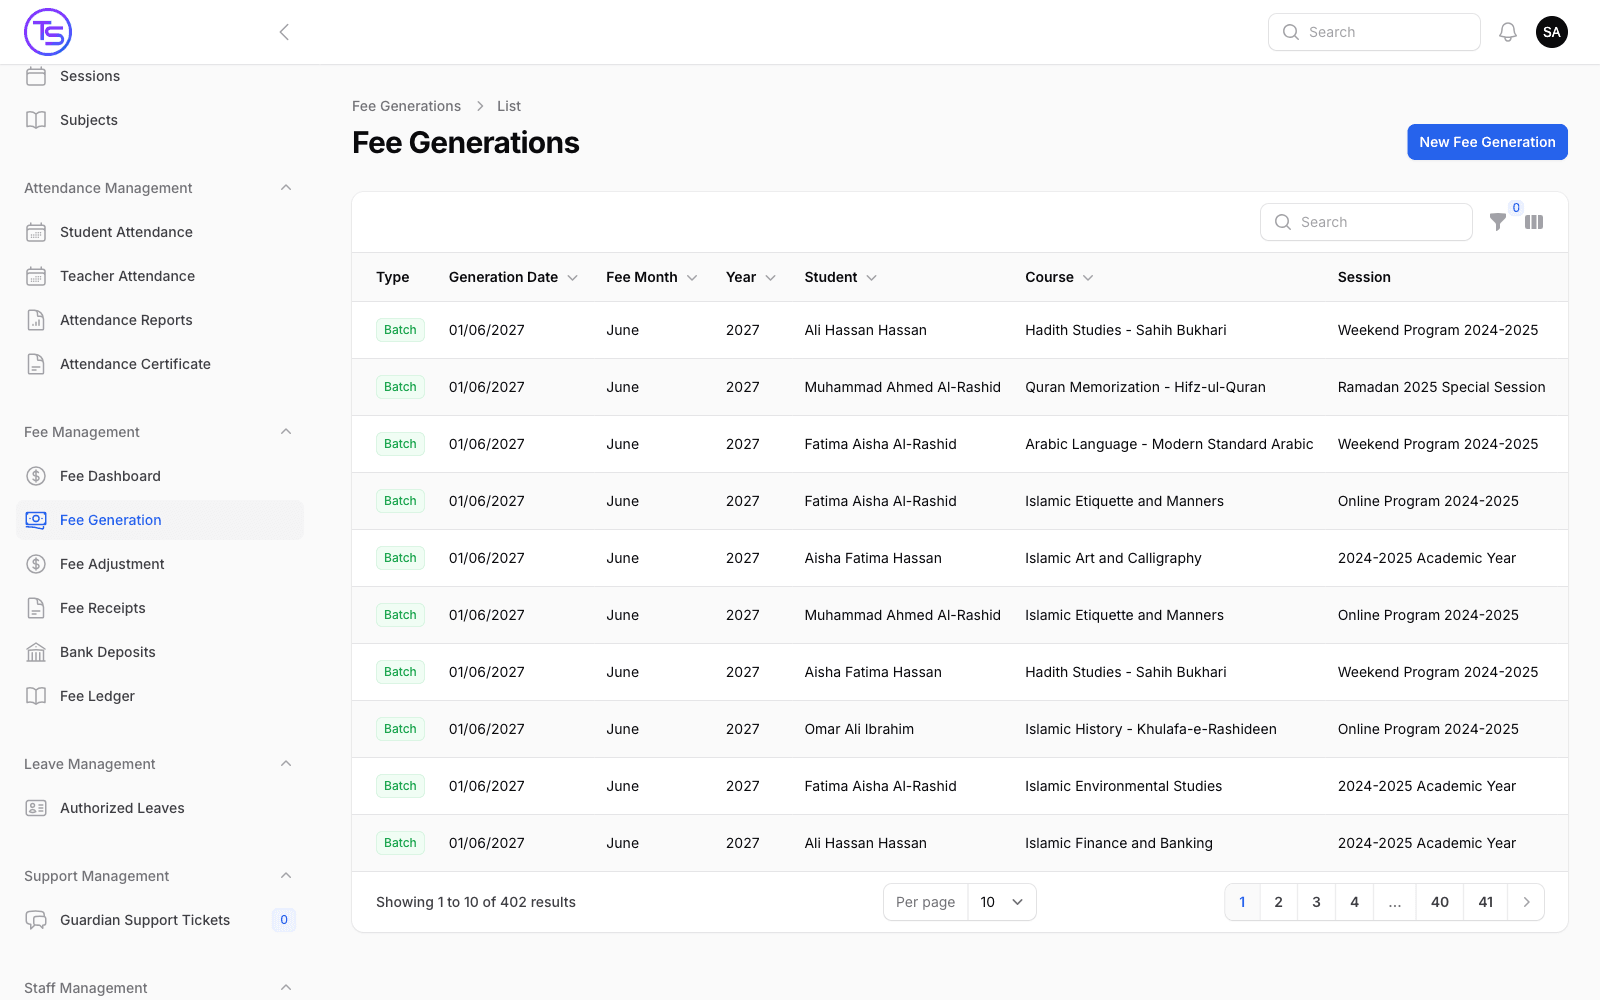Toggle table columns icon
The height and width of the screenshot is (1000, 1600).
pos(1534,222)
